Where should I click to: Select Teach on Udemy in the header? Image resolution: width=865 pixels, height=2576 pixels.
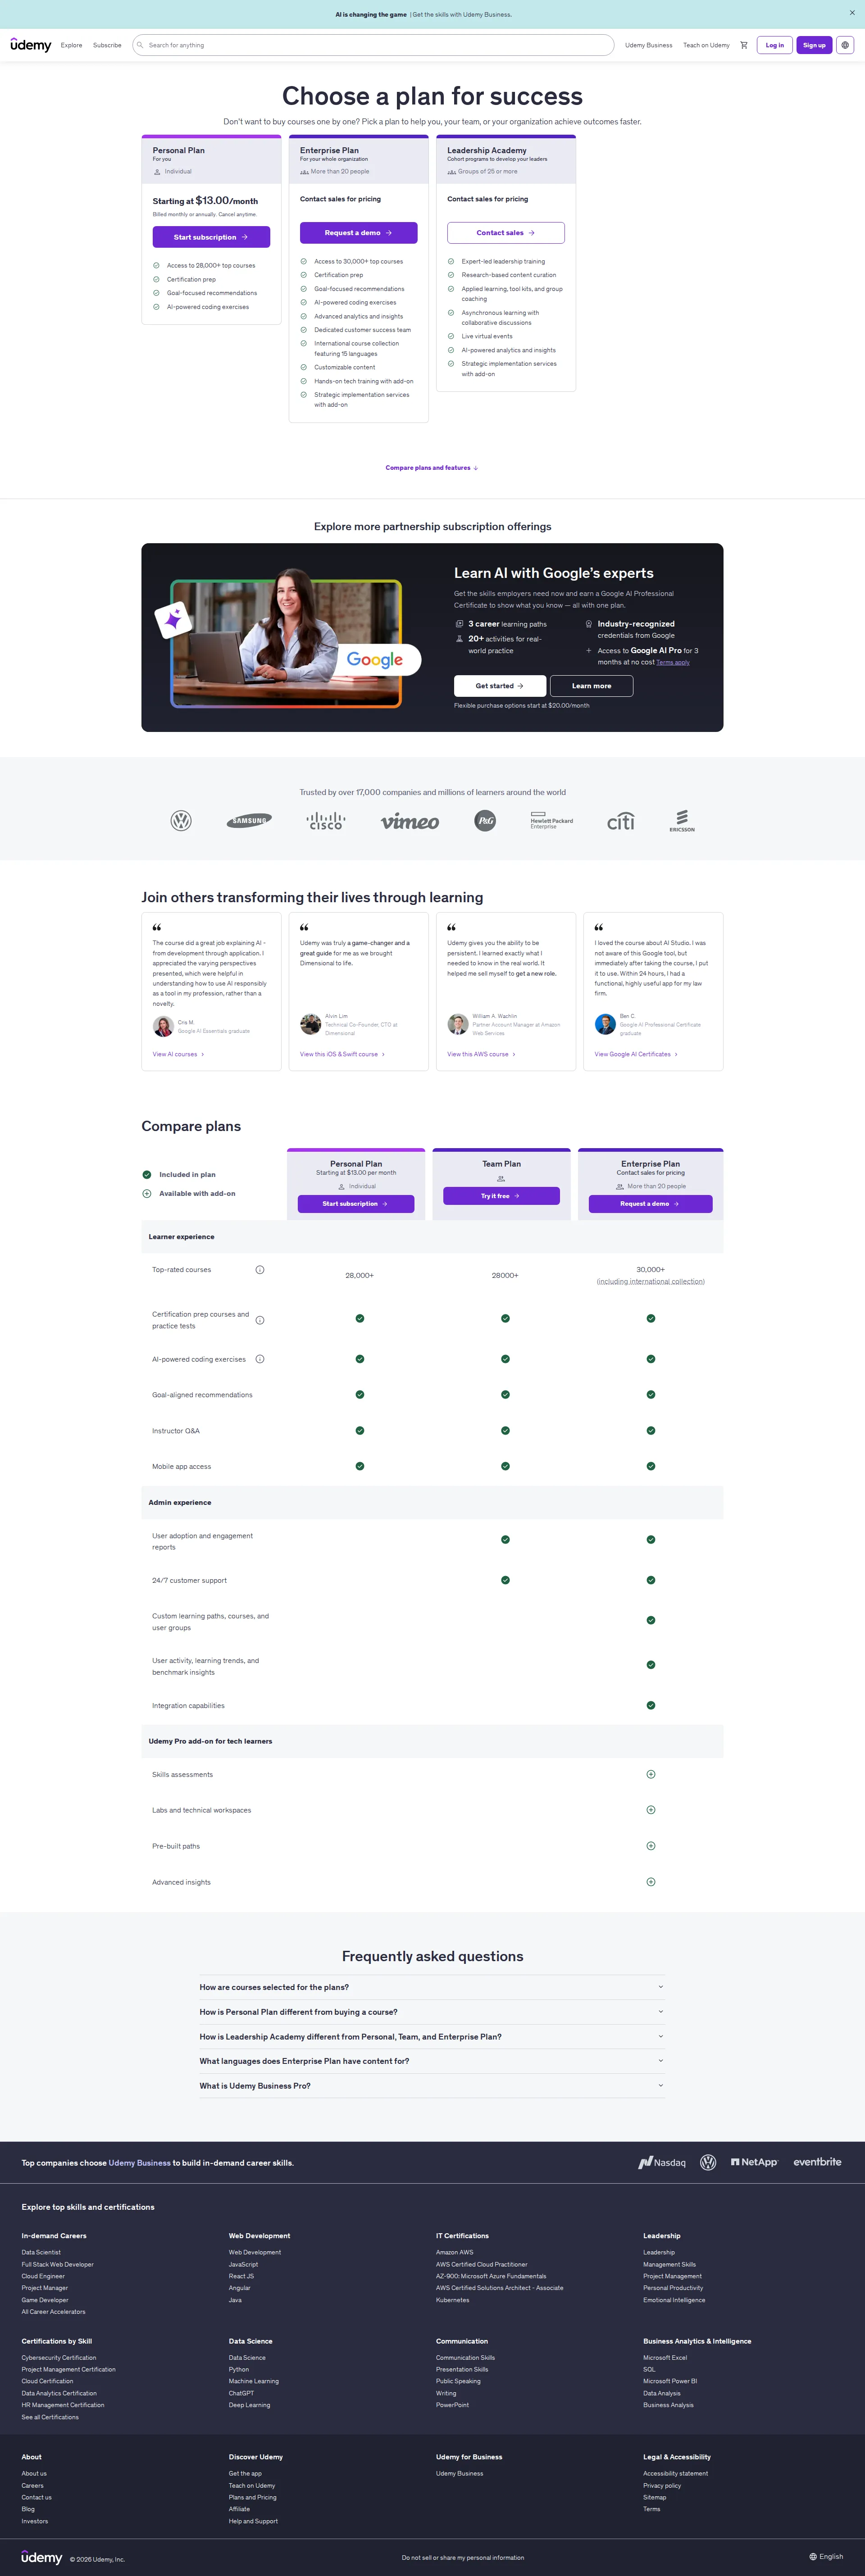[x=706, y=44]
